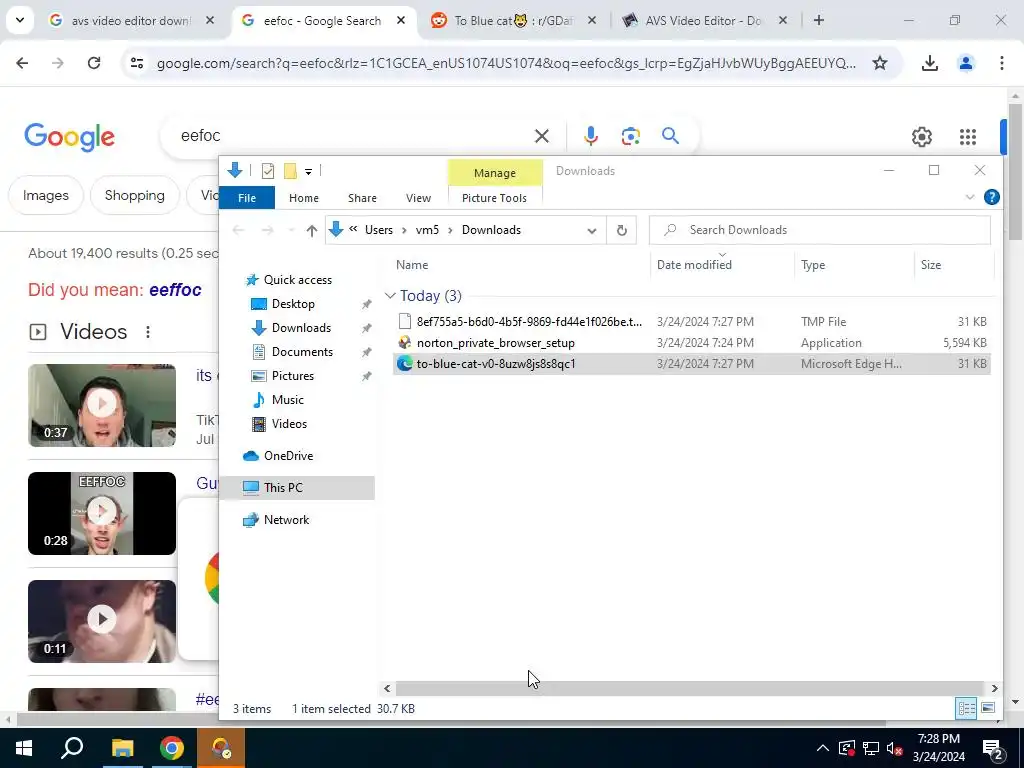Open taskbar Search magnifier
Screen dimensions: 1024x768
[72, 748]
